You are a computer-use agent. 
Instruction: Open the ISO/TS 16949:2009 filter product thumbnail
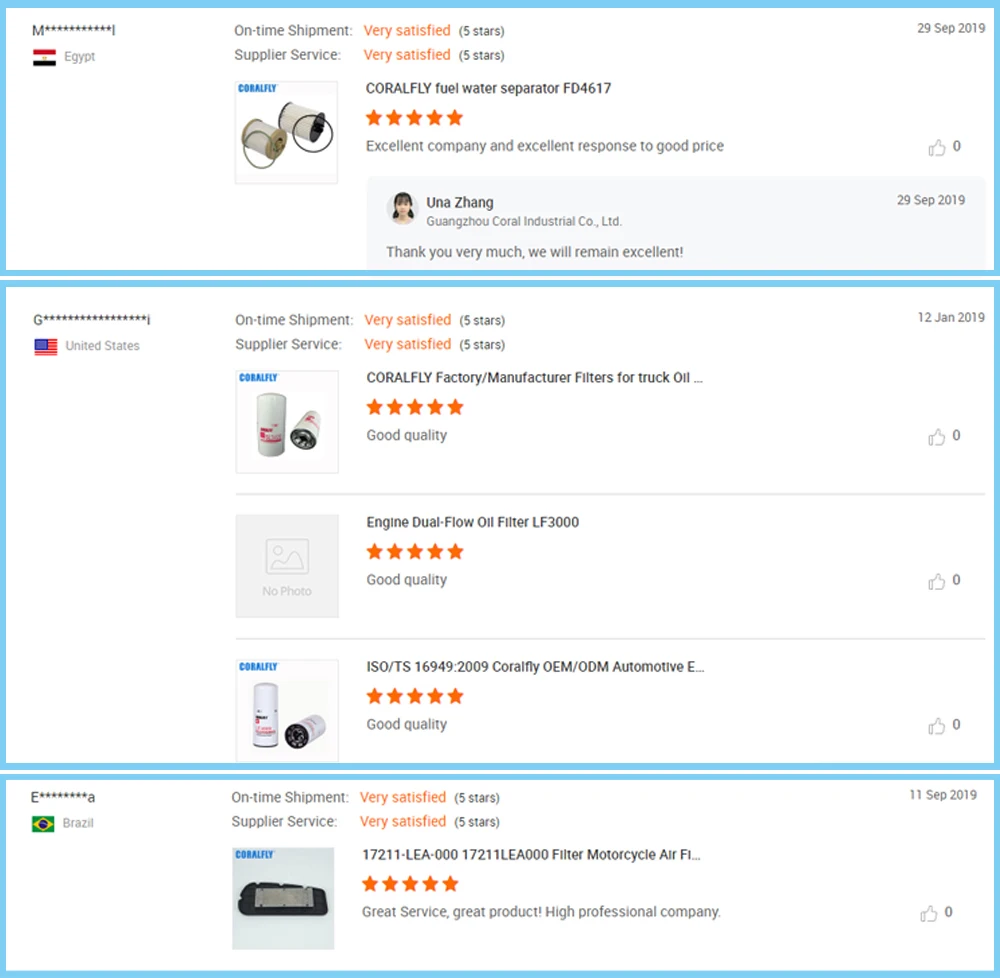(287, 708)
